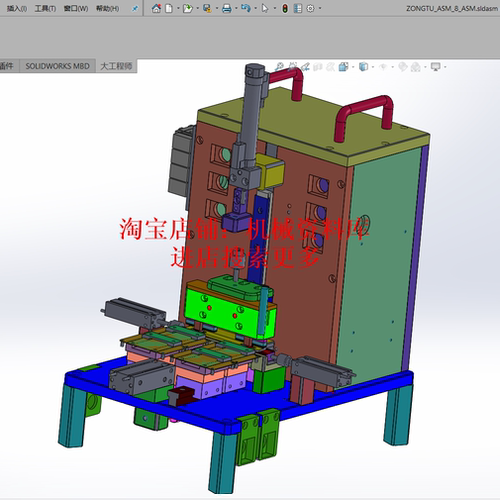500x500 pixels.
Task: Click the ZONGTU_ASM_8_ASM.sldasm title text
Action: (452, 9)
